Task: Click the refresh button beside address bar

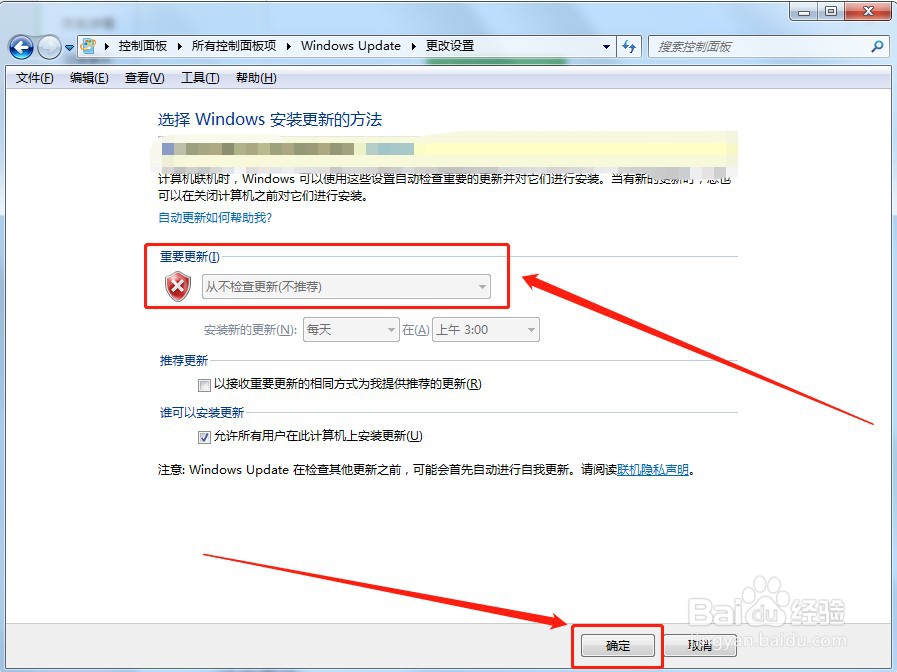Action: 629,46
